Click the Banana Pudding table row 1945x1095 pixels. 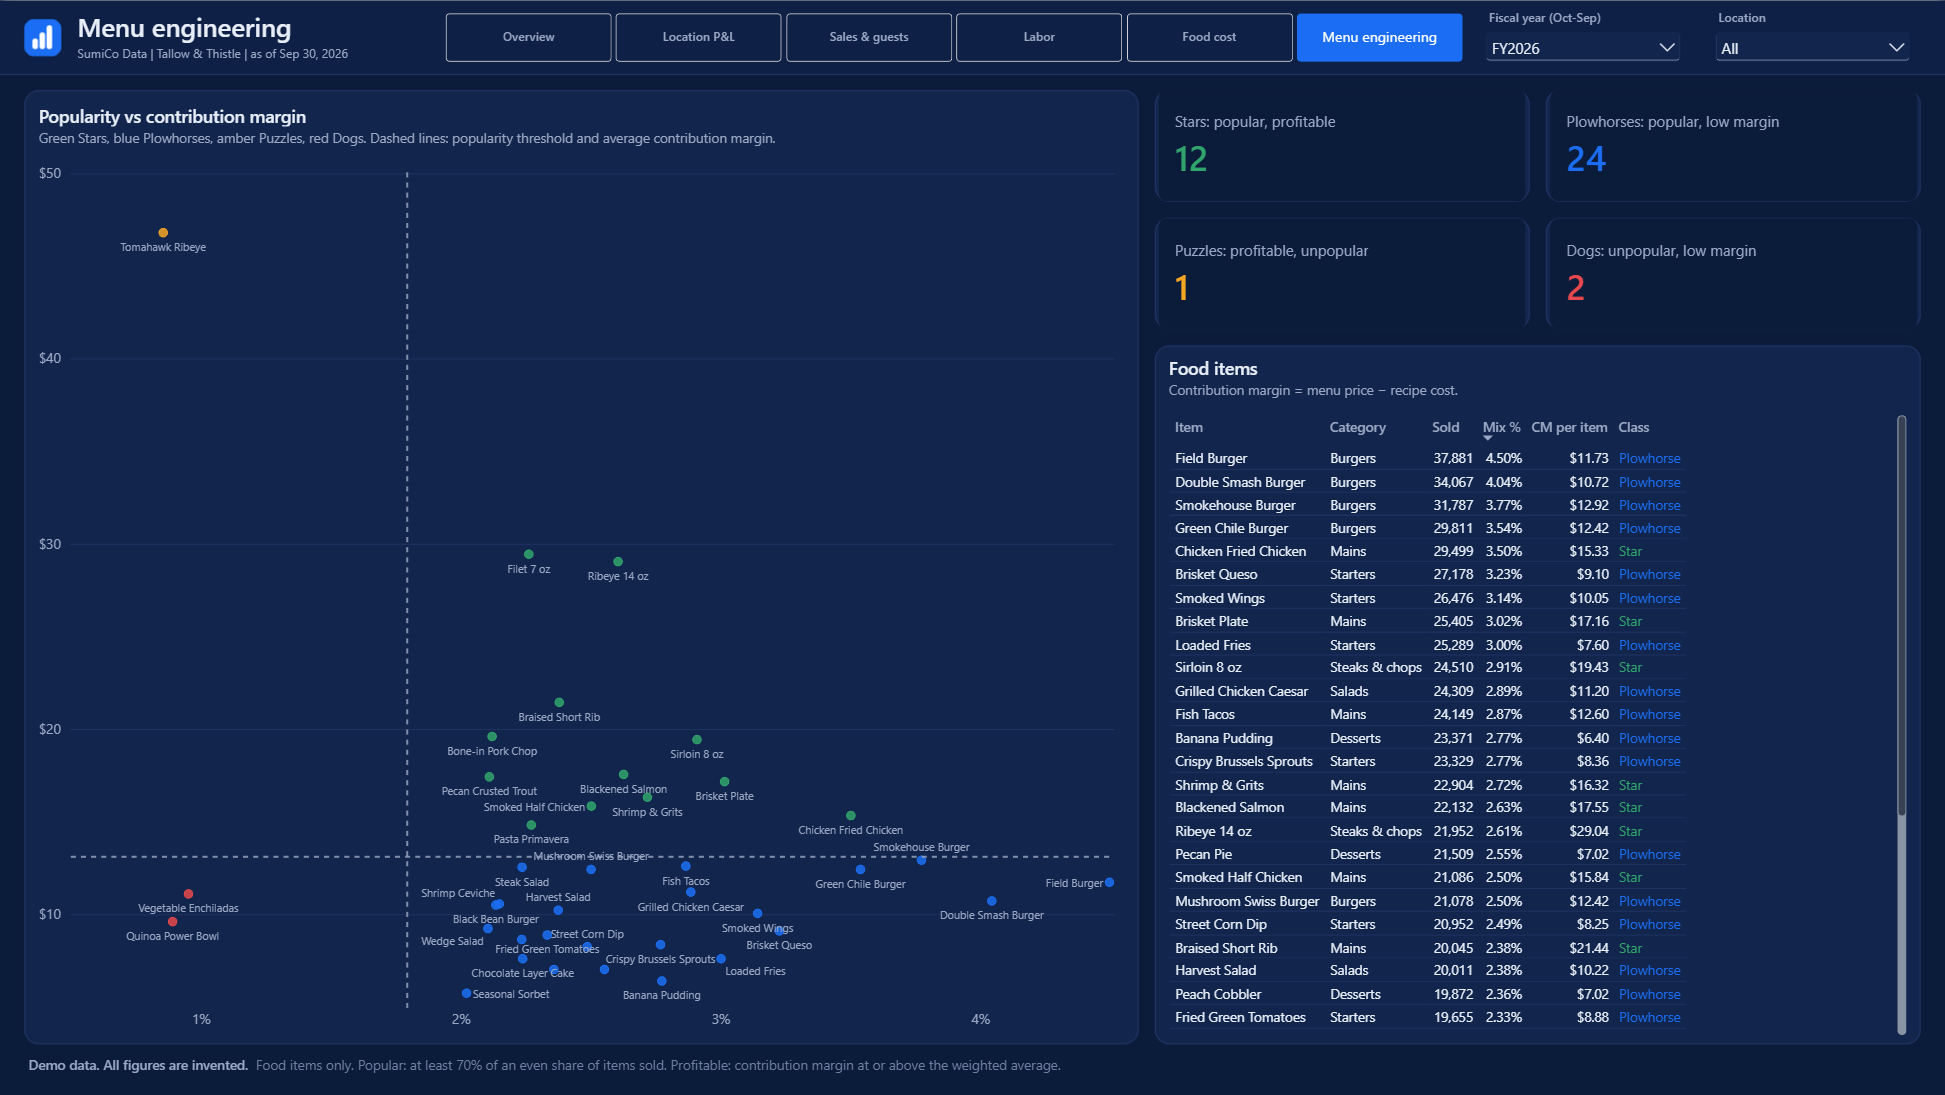click(1428, 738)
